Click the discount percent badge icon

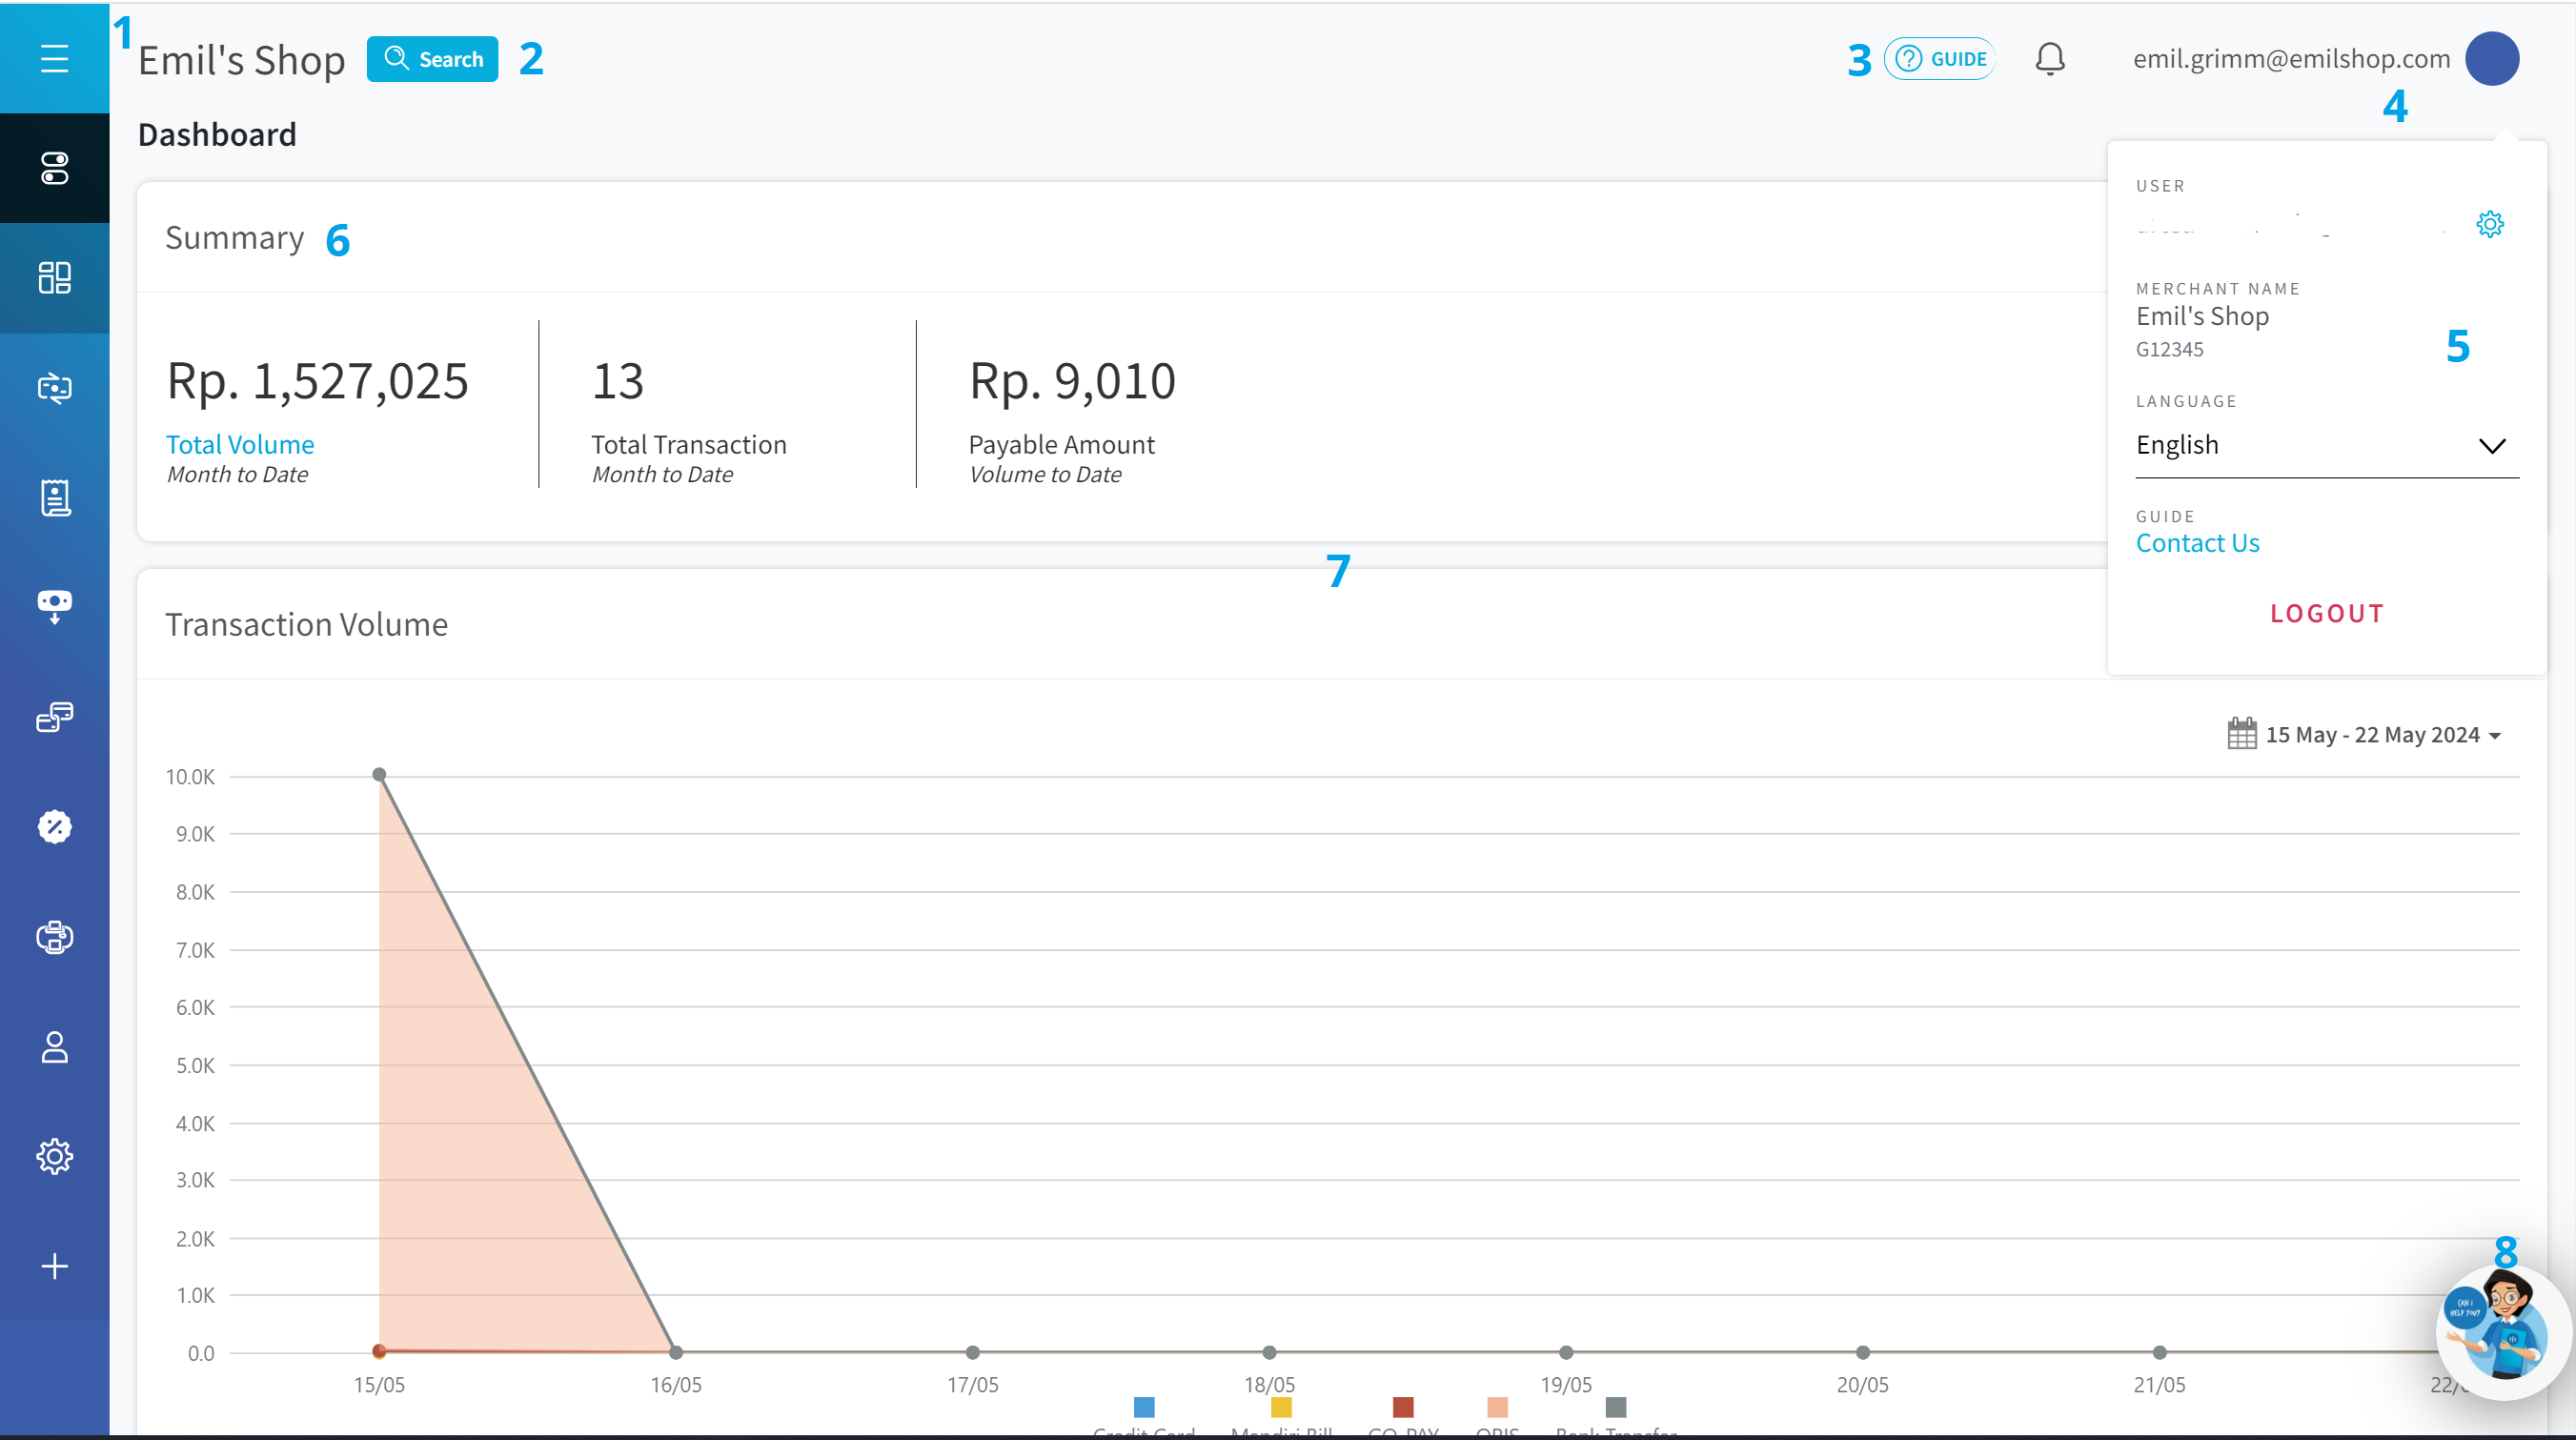coord(54,827)
